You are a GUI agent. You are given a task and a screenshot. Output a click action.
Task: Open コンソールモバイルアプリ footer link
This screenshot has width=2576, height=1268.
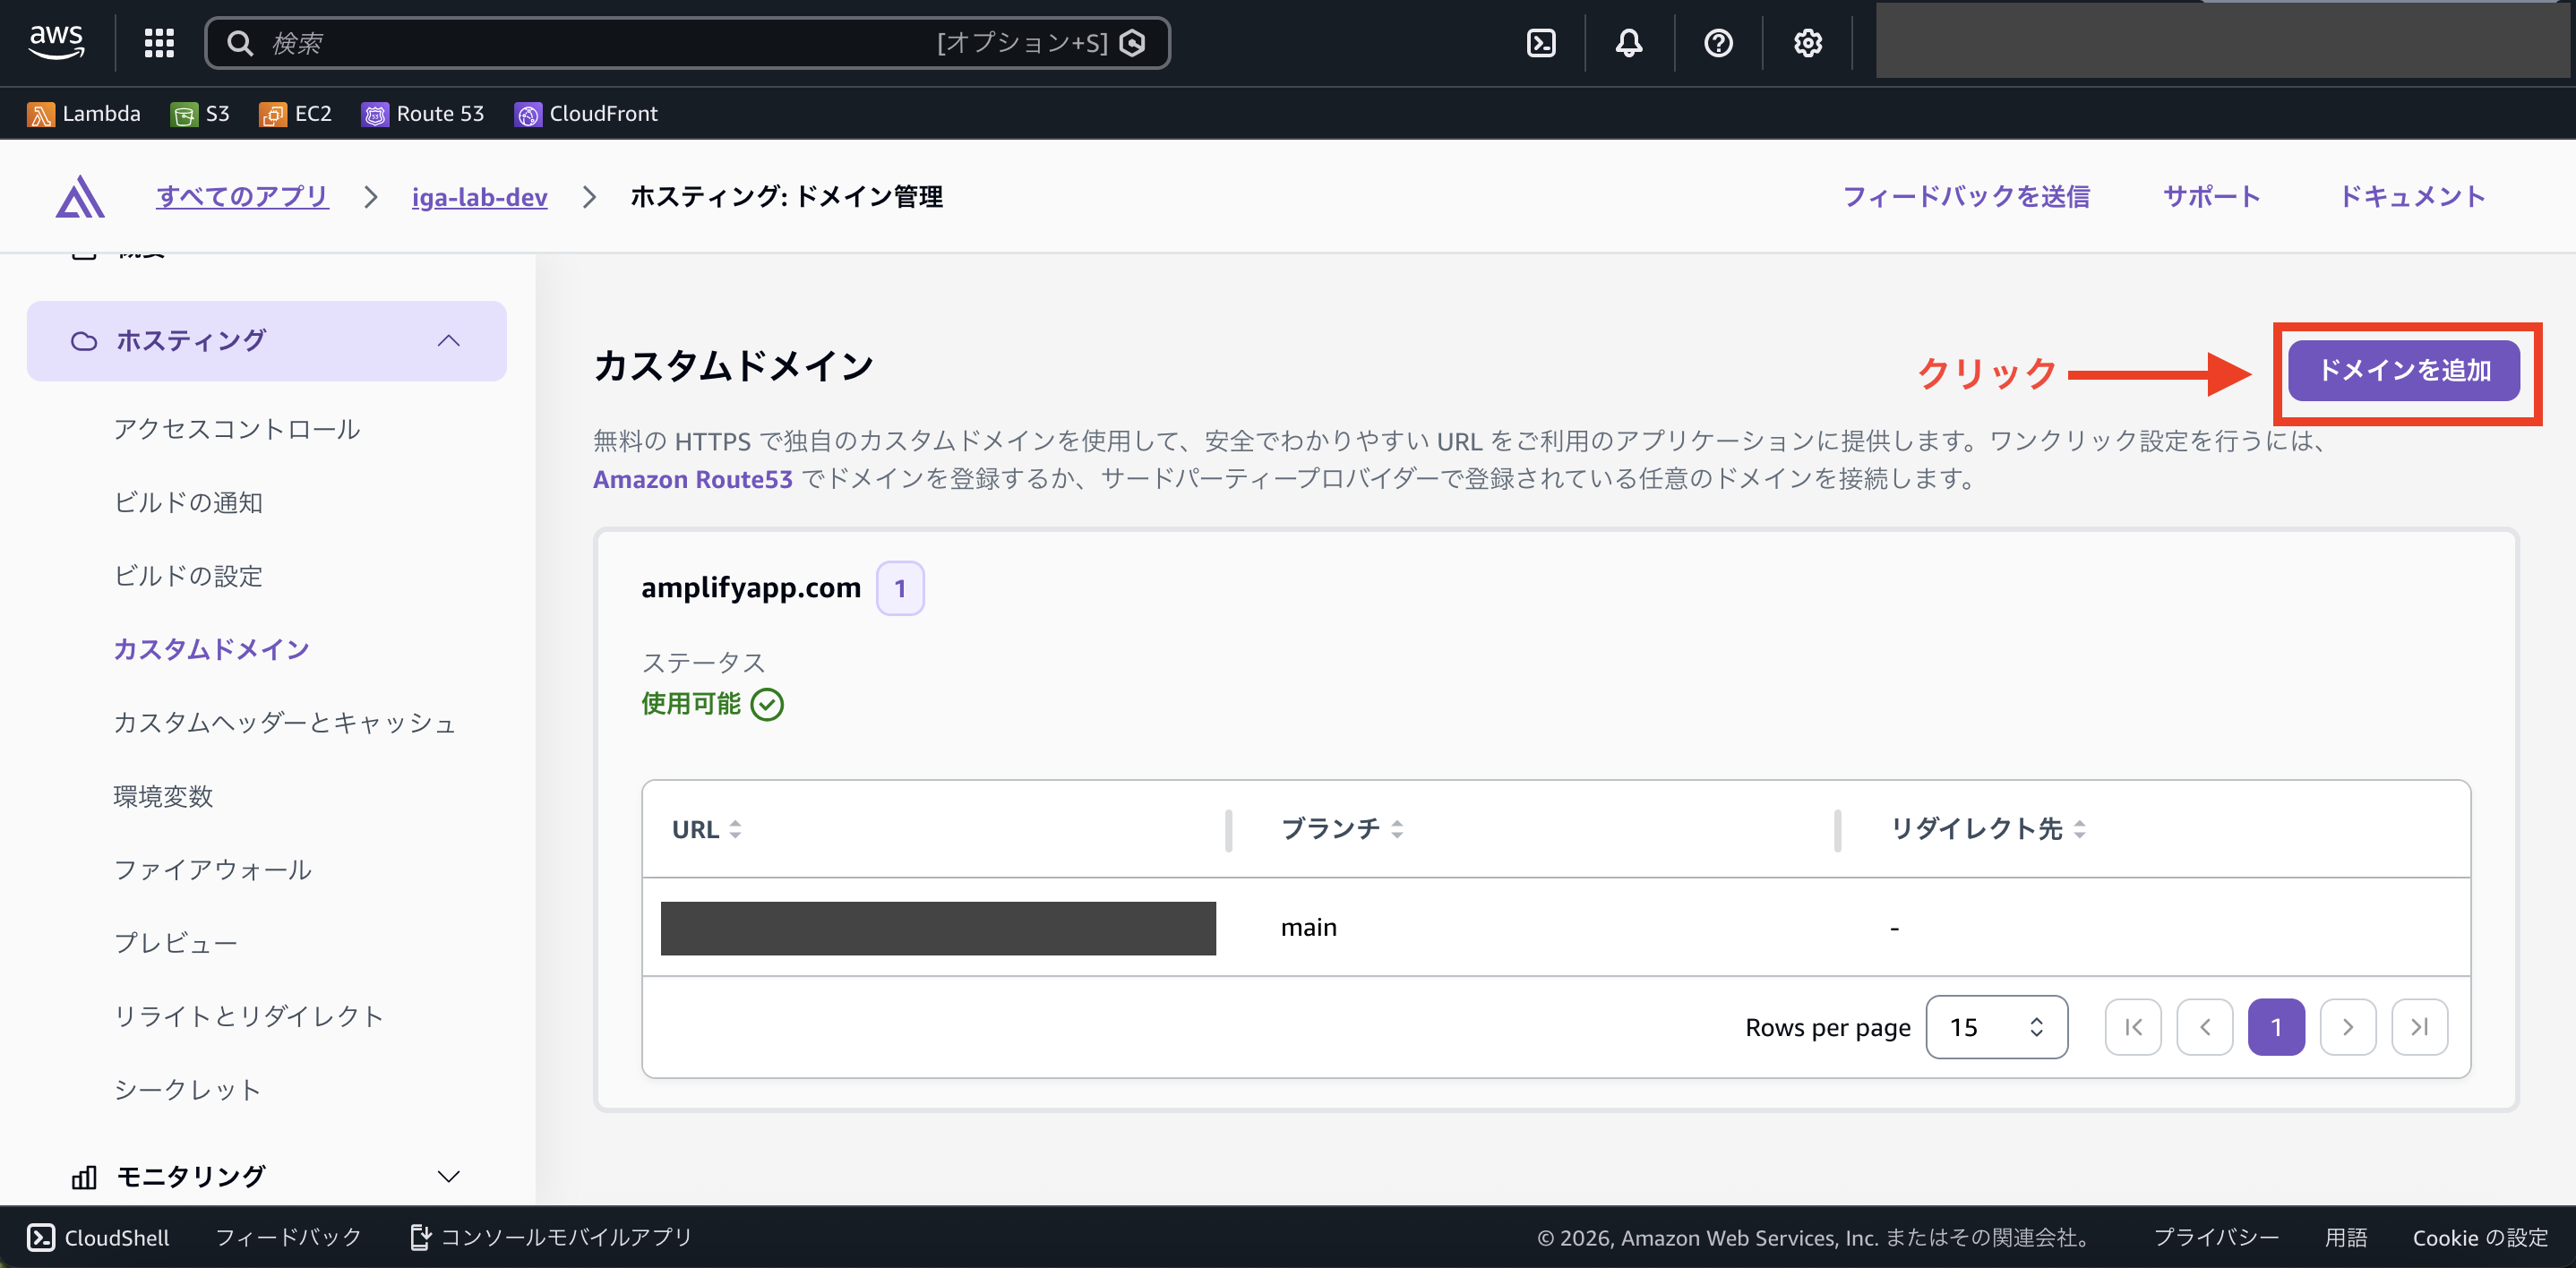point(552,1238)
